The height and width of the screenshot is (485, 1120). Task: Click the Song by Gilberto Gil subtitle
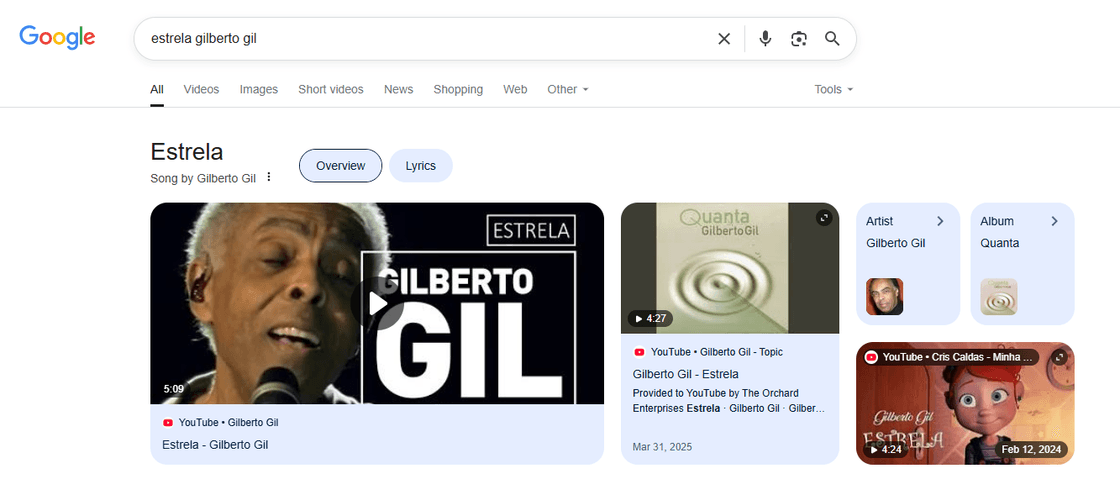(x=203, y=178)
